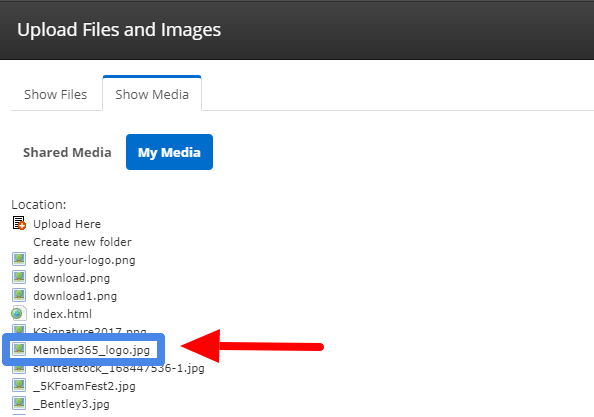Click the globe icon beside index.html
Screen dimensions: 594x417
[x=19, y=313]
